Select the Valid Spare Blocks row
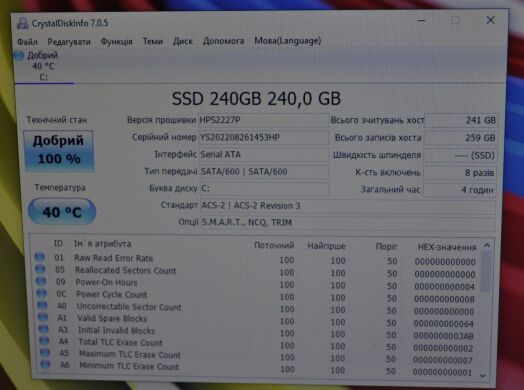This screenshot has width=524, height=390. point(256,320)
